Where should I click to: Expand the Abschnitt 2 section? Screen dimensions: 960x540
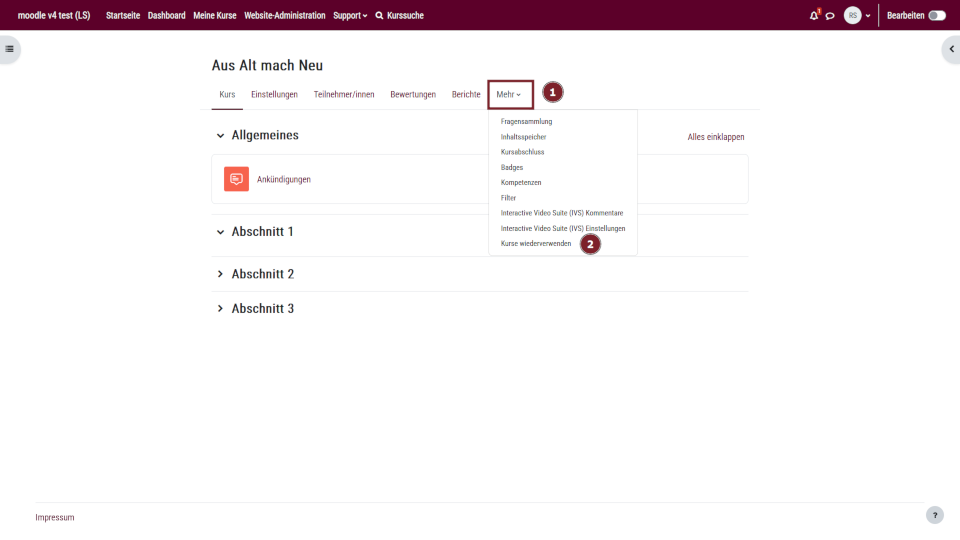coord(220,274)
